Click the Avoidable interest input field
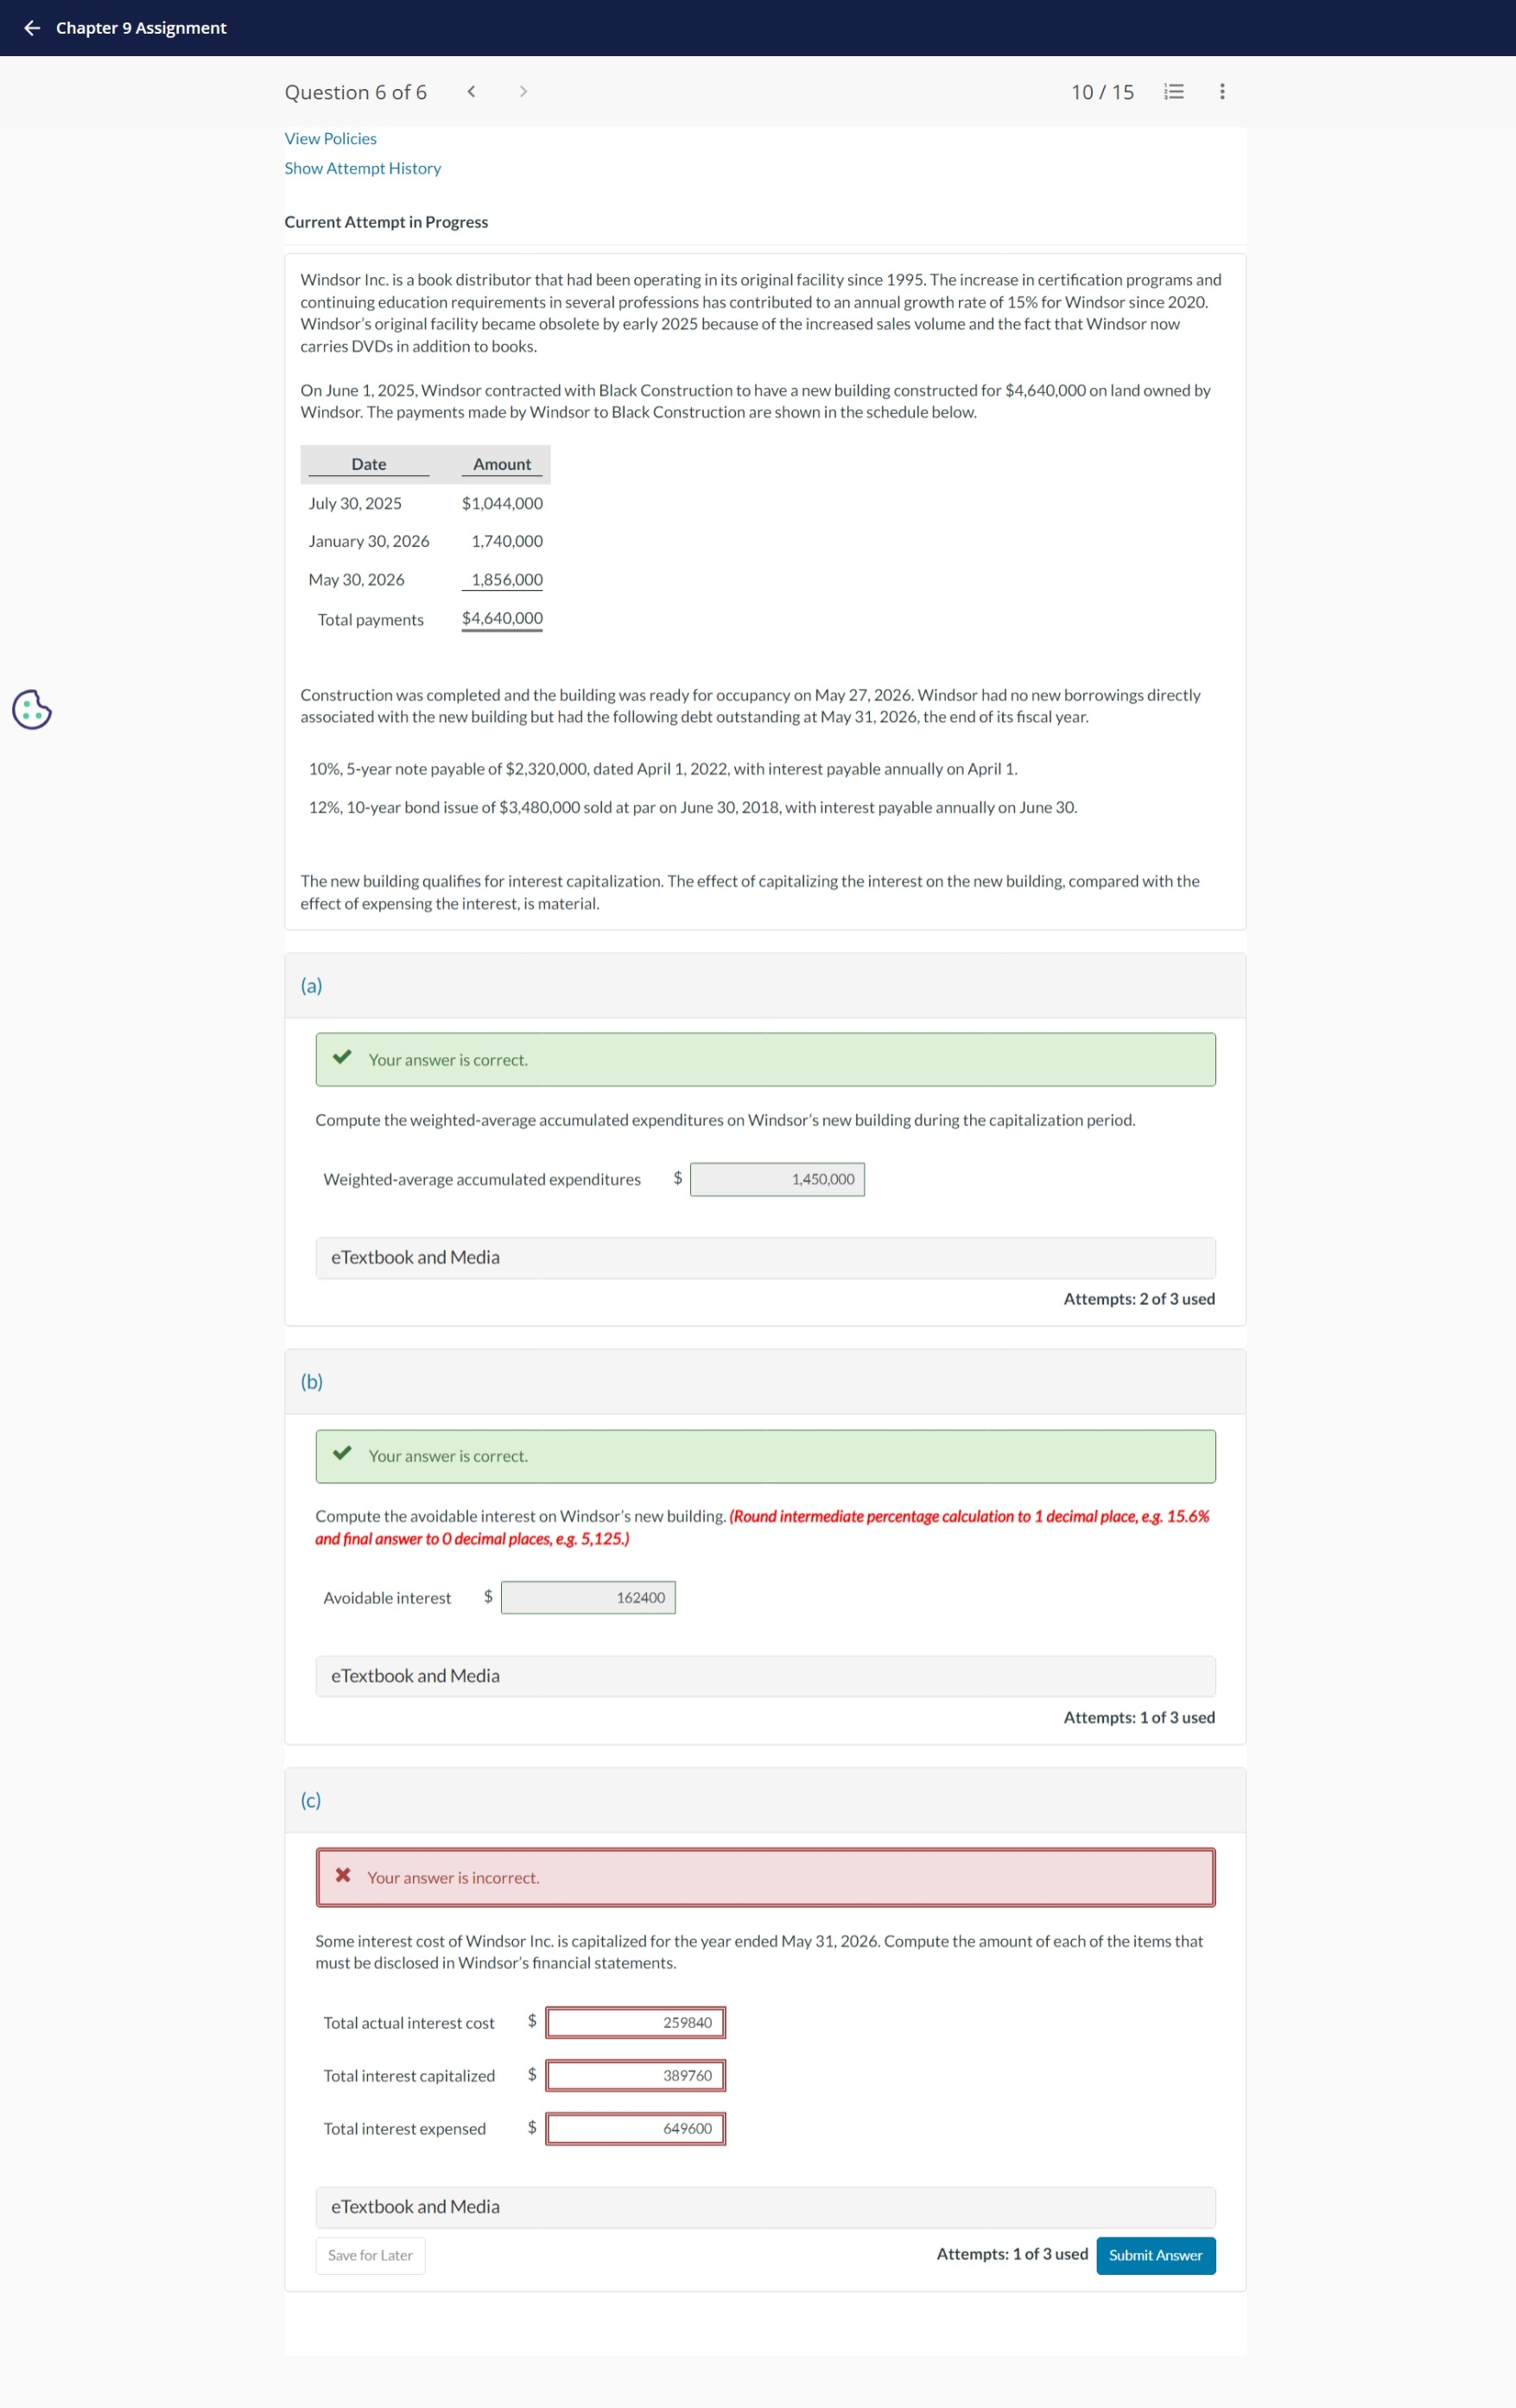Screen dimensions: 1516x2408 (x=588, y=1597)
